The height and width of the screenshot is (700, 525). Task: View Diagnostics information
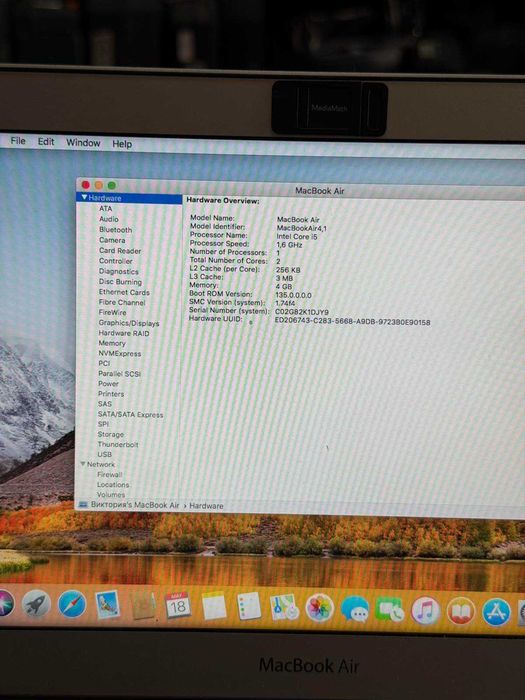tap(119, 271)
